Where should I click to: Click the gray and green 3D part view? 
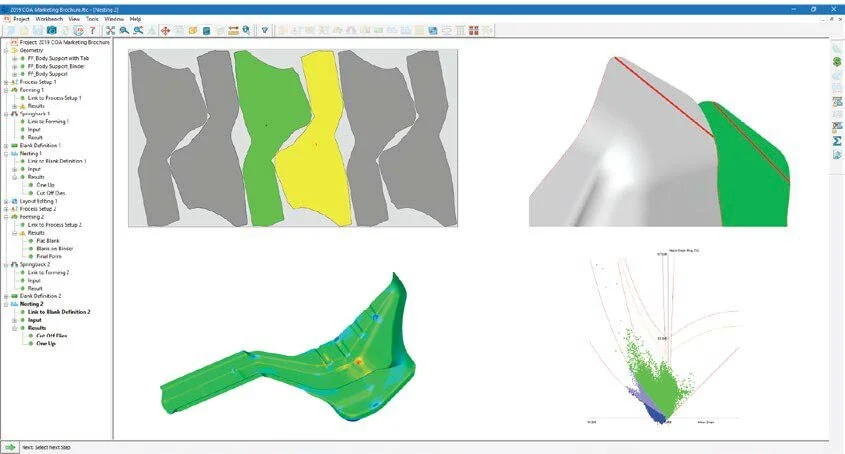click(x=659, y=141)
